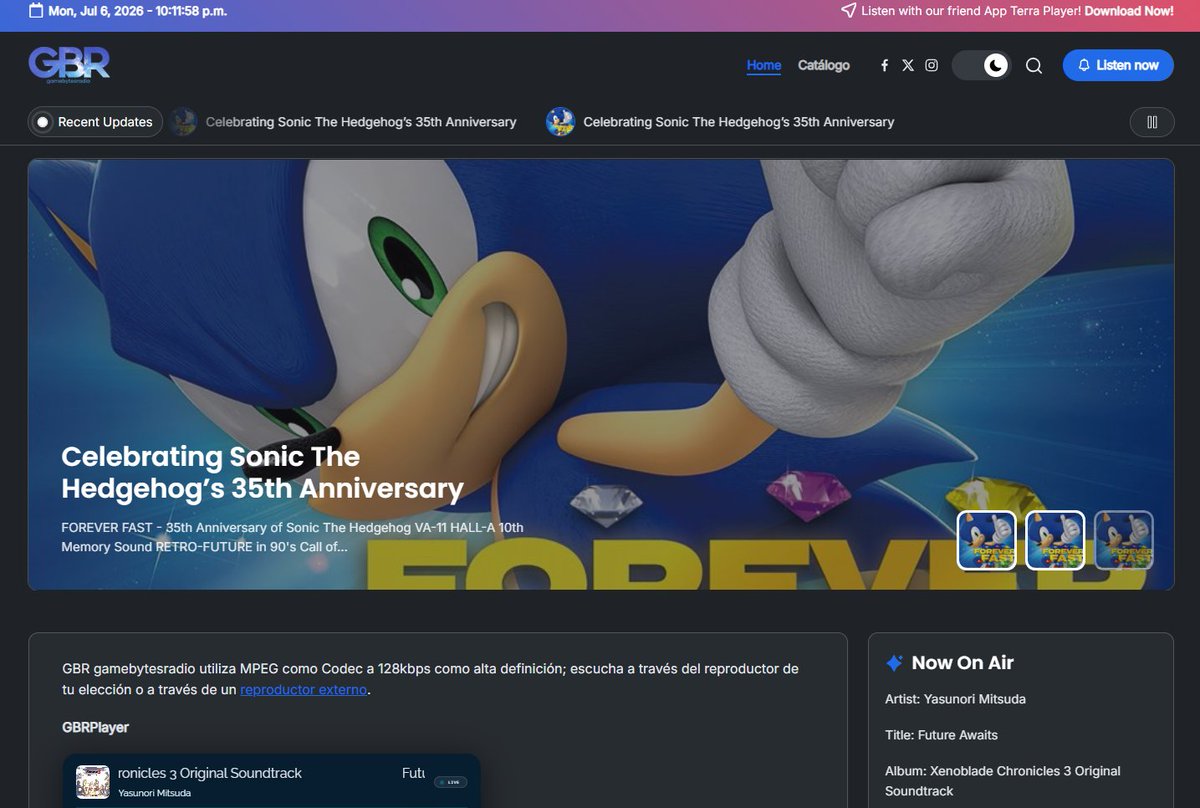Click the FOREVER FAST description text
The height and width of the screenshot is (808, 1200).
[x=292, y=537]
